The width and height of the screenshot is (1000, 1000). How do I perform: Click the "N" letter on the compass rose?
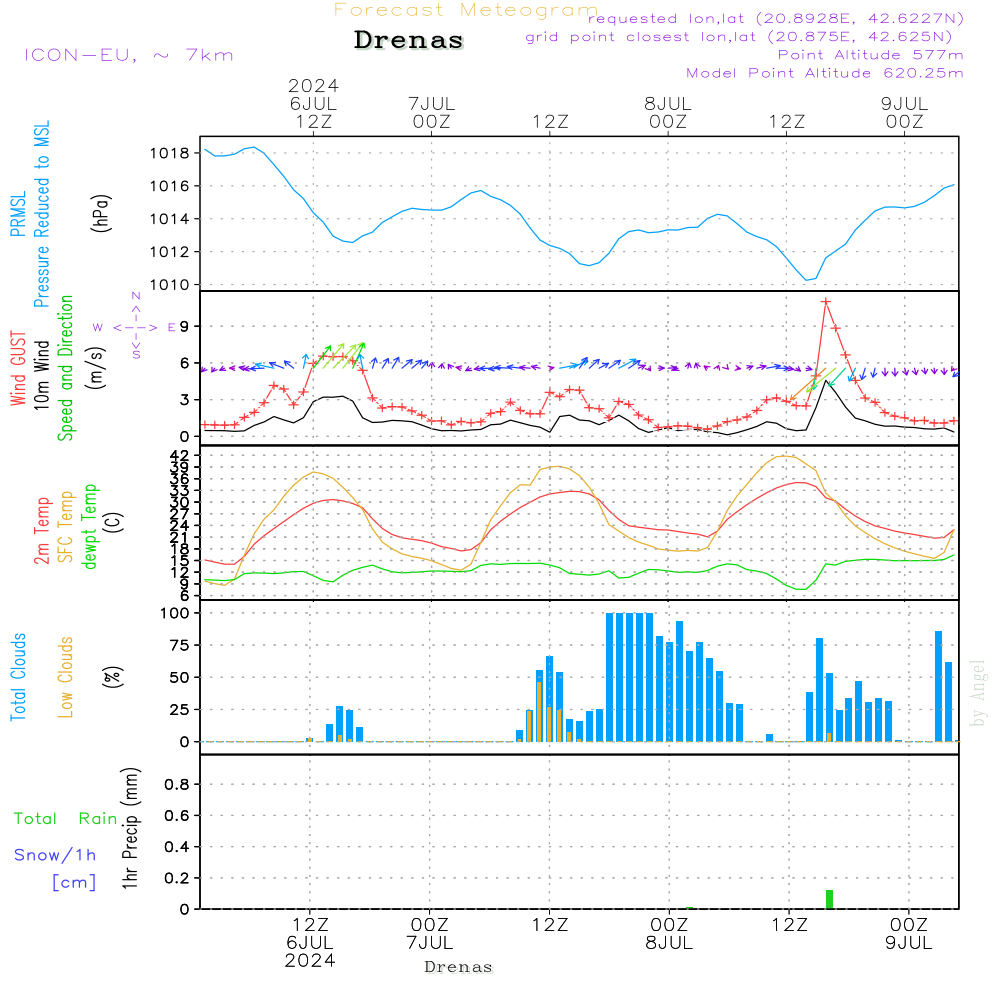point(136,296)
